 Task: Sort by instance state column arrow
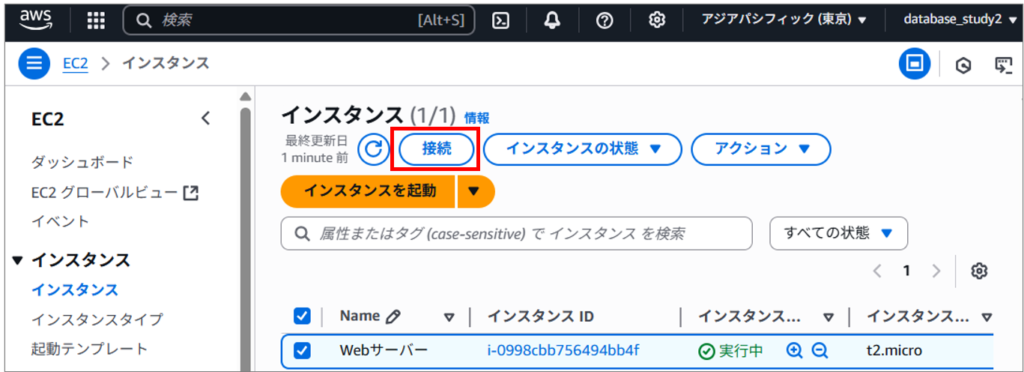(x=829, y=317)
